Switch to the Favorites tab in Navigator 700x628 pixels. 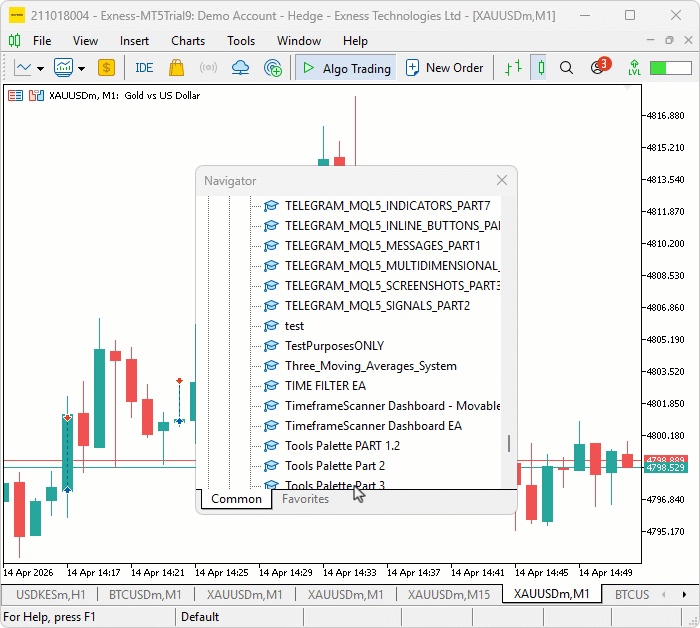point(305,499)
